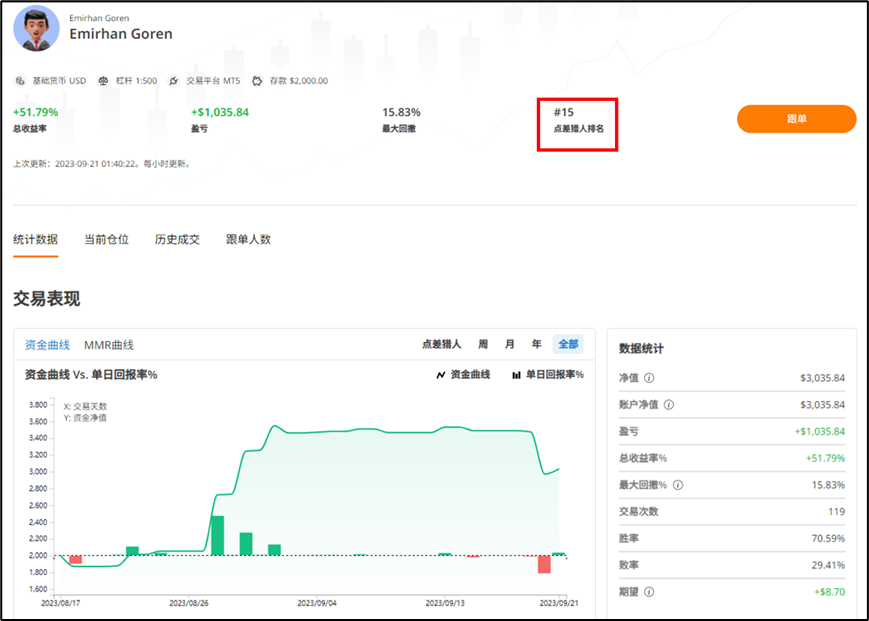Select the 资金曲线 chart tab

tap(47, 344)
